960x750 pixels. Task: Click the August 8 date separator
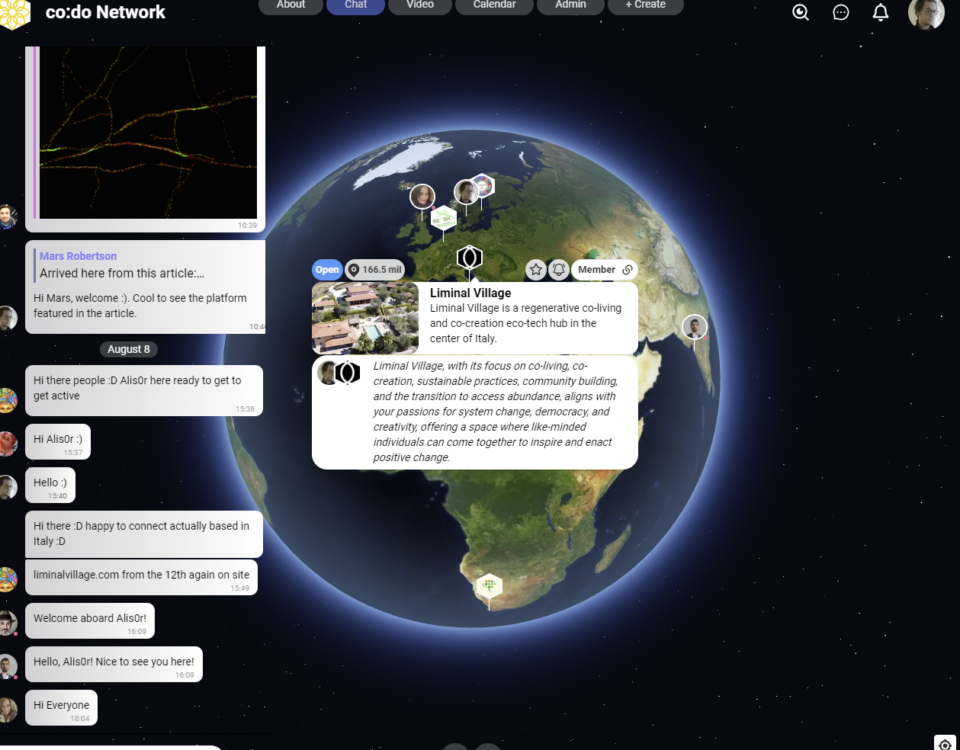point(129,349)
